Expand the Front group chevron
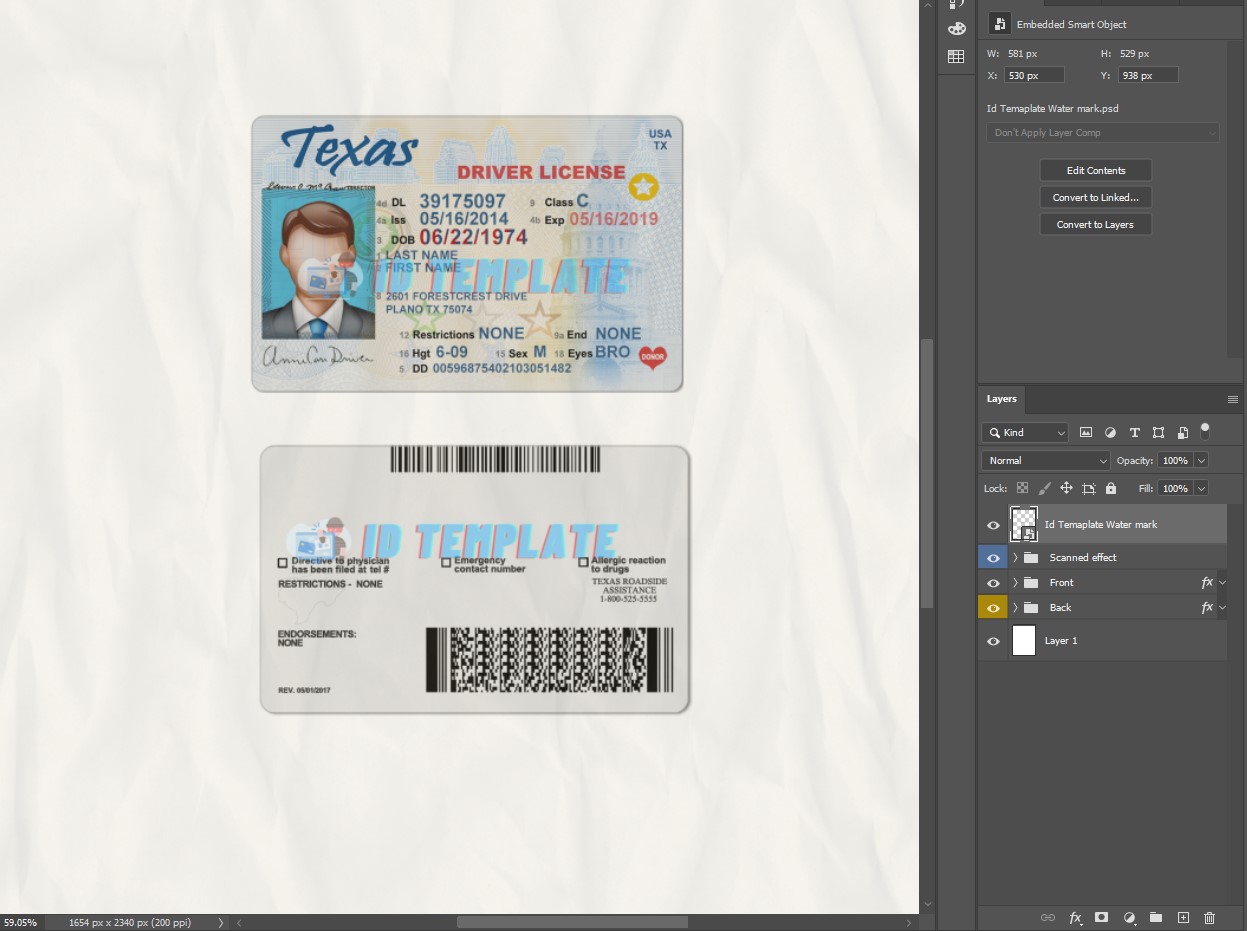The image size is (1247, 931). (1015, 582)
